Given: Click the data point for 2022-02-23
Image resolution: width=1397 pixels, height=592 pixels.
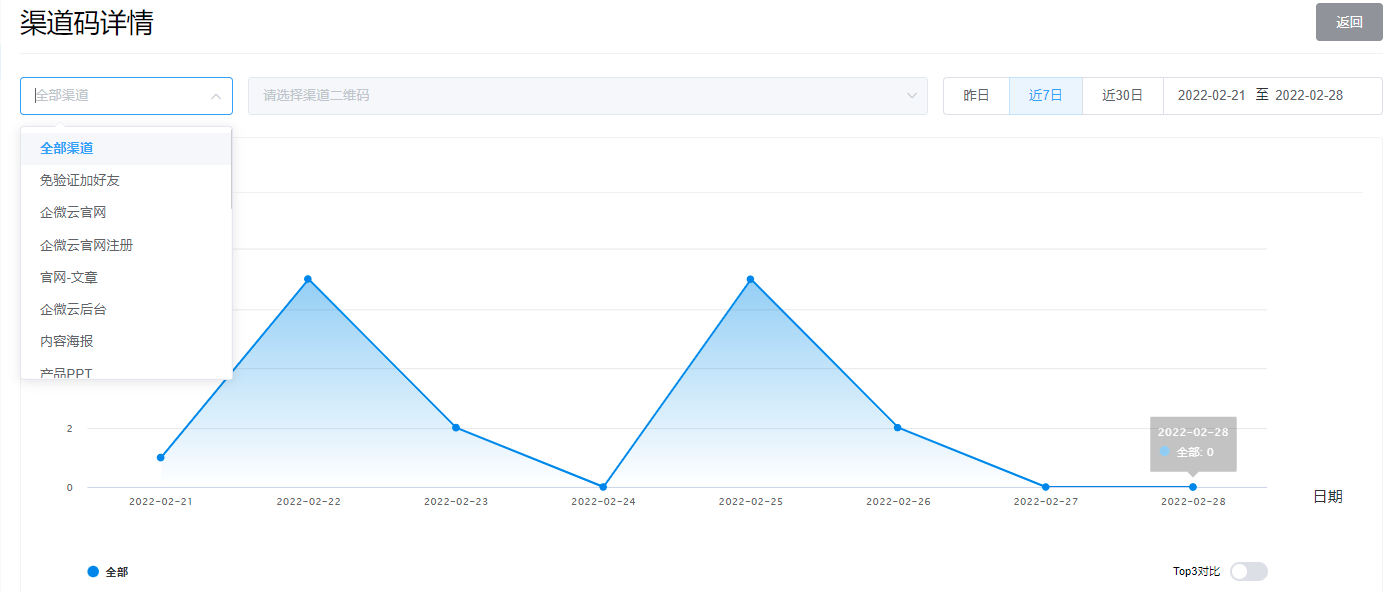Looking at the screenshot, I should pos(456,428).
